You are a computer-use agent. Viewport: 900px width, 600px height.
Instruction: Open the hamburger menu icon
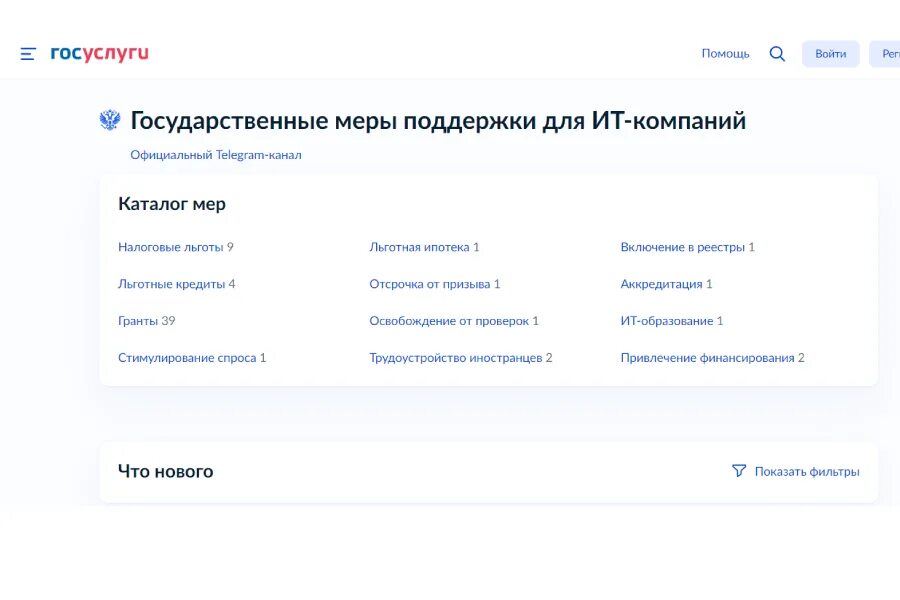click(x=28, y=54)
